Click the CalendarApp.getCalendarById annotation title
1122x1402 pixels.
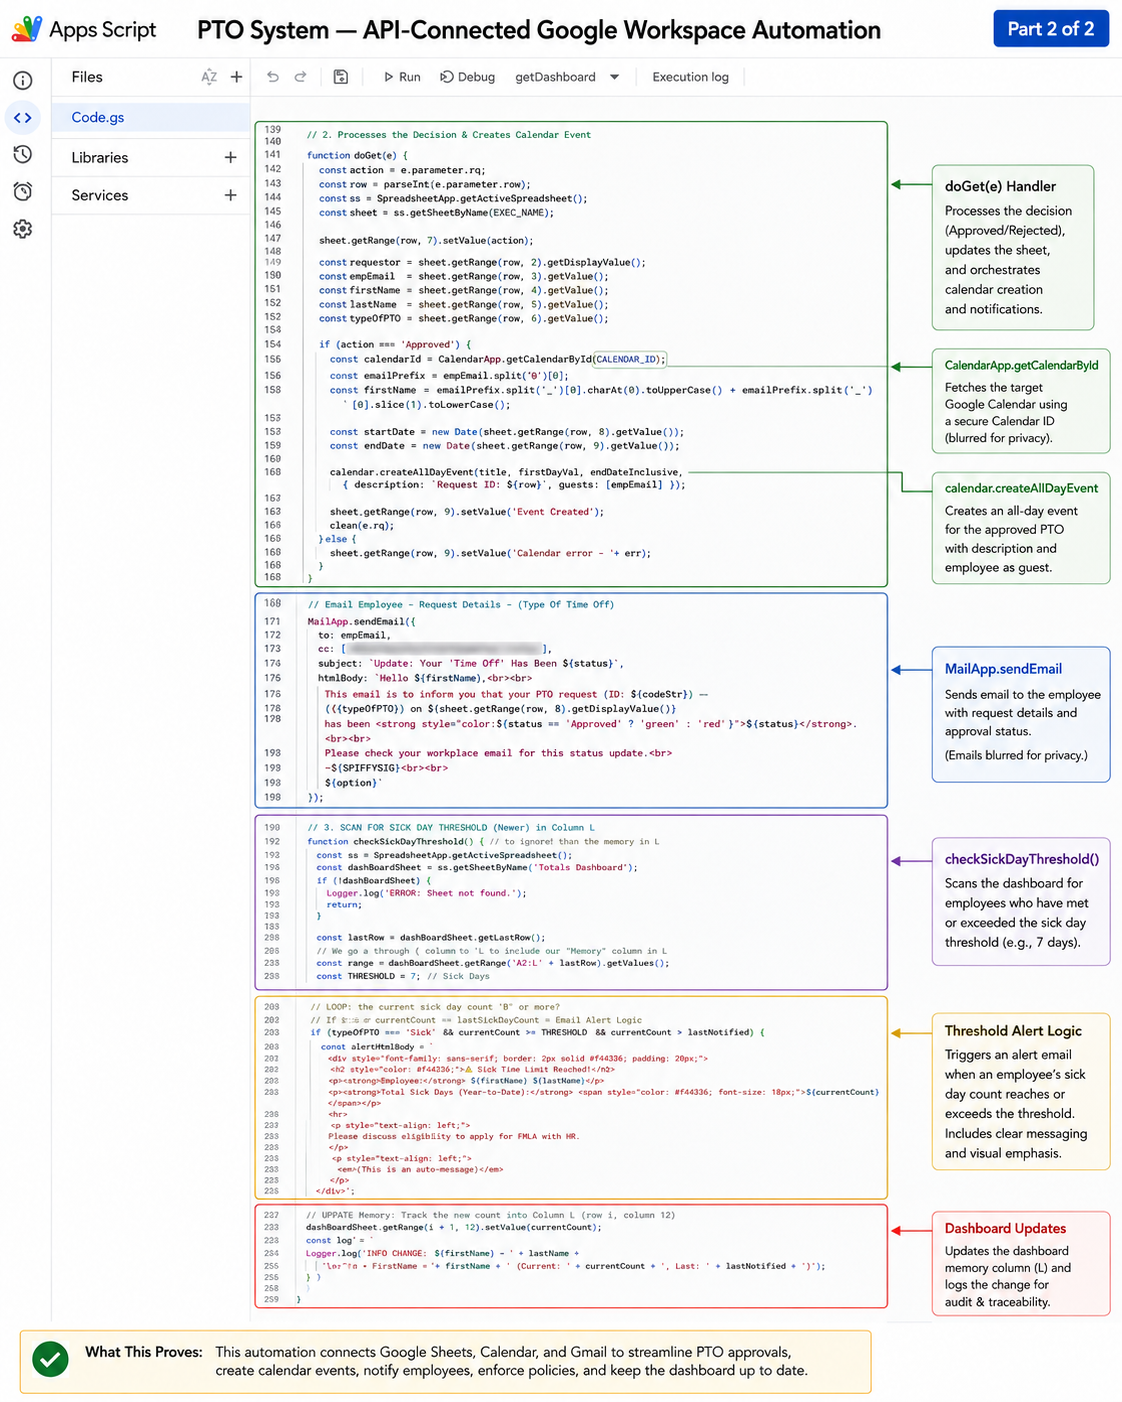[1021, 365]
